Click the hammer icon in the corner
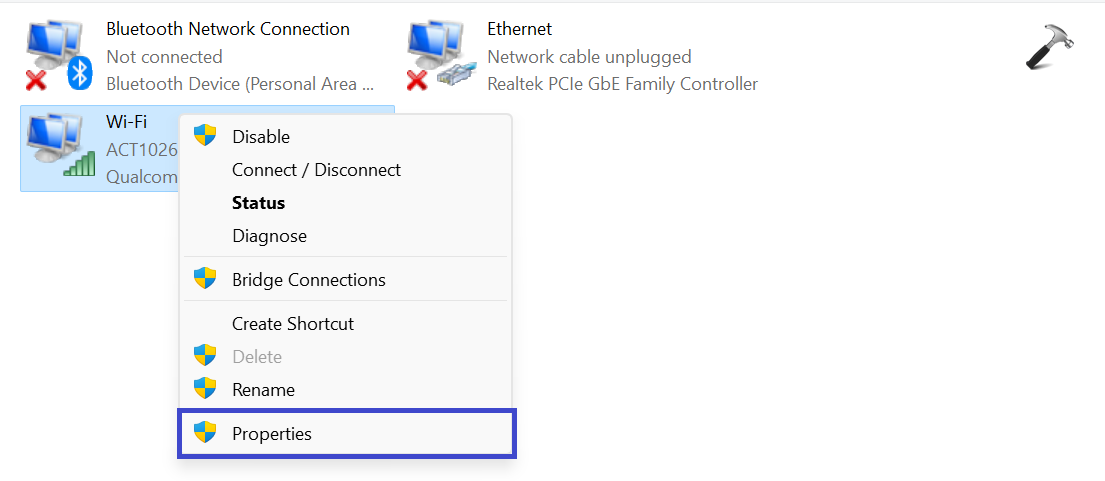This screenshot has width=1105, height=481. 1048,47
